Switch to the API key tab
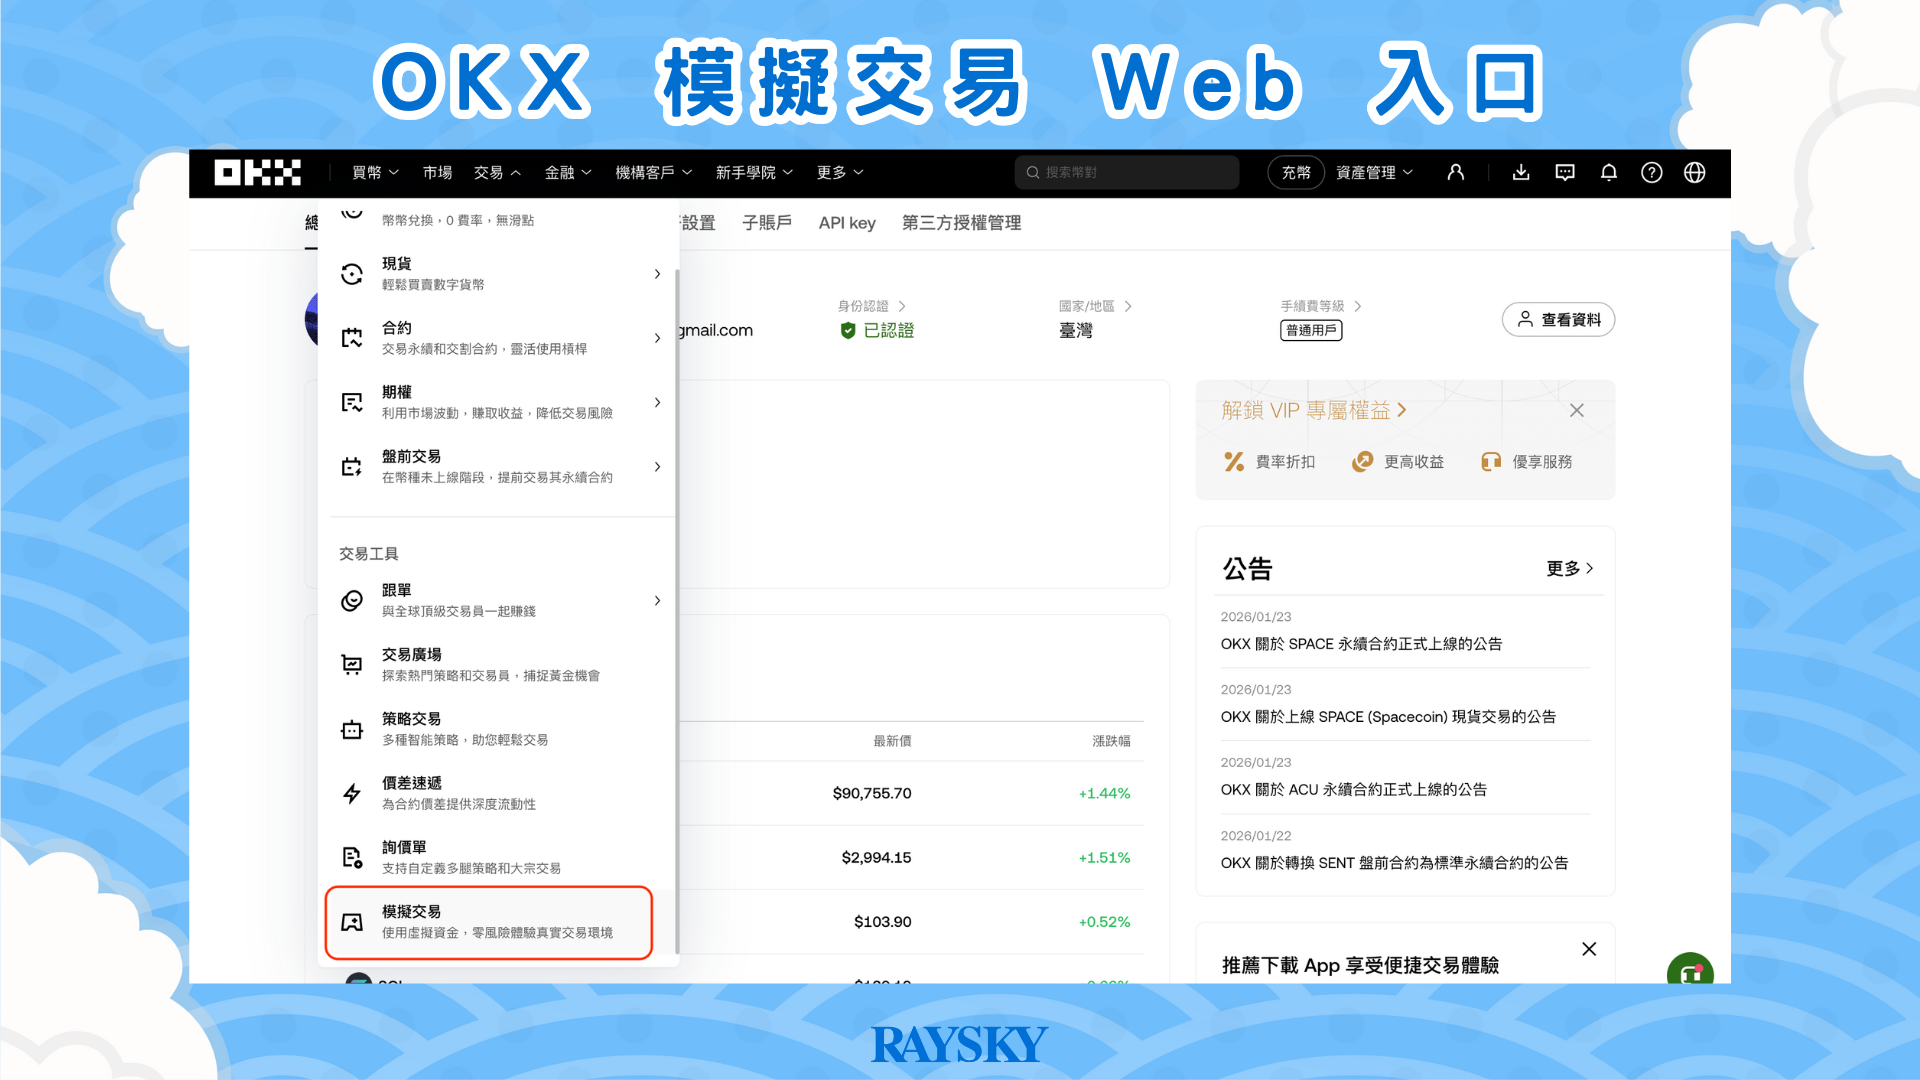 click(x=847, y=223)
